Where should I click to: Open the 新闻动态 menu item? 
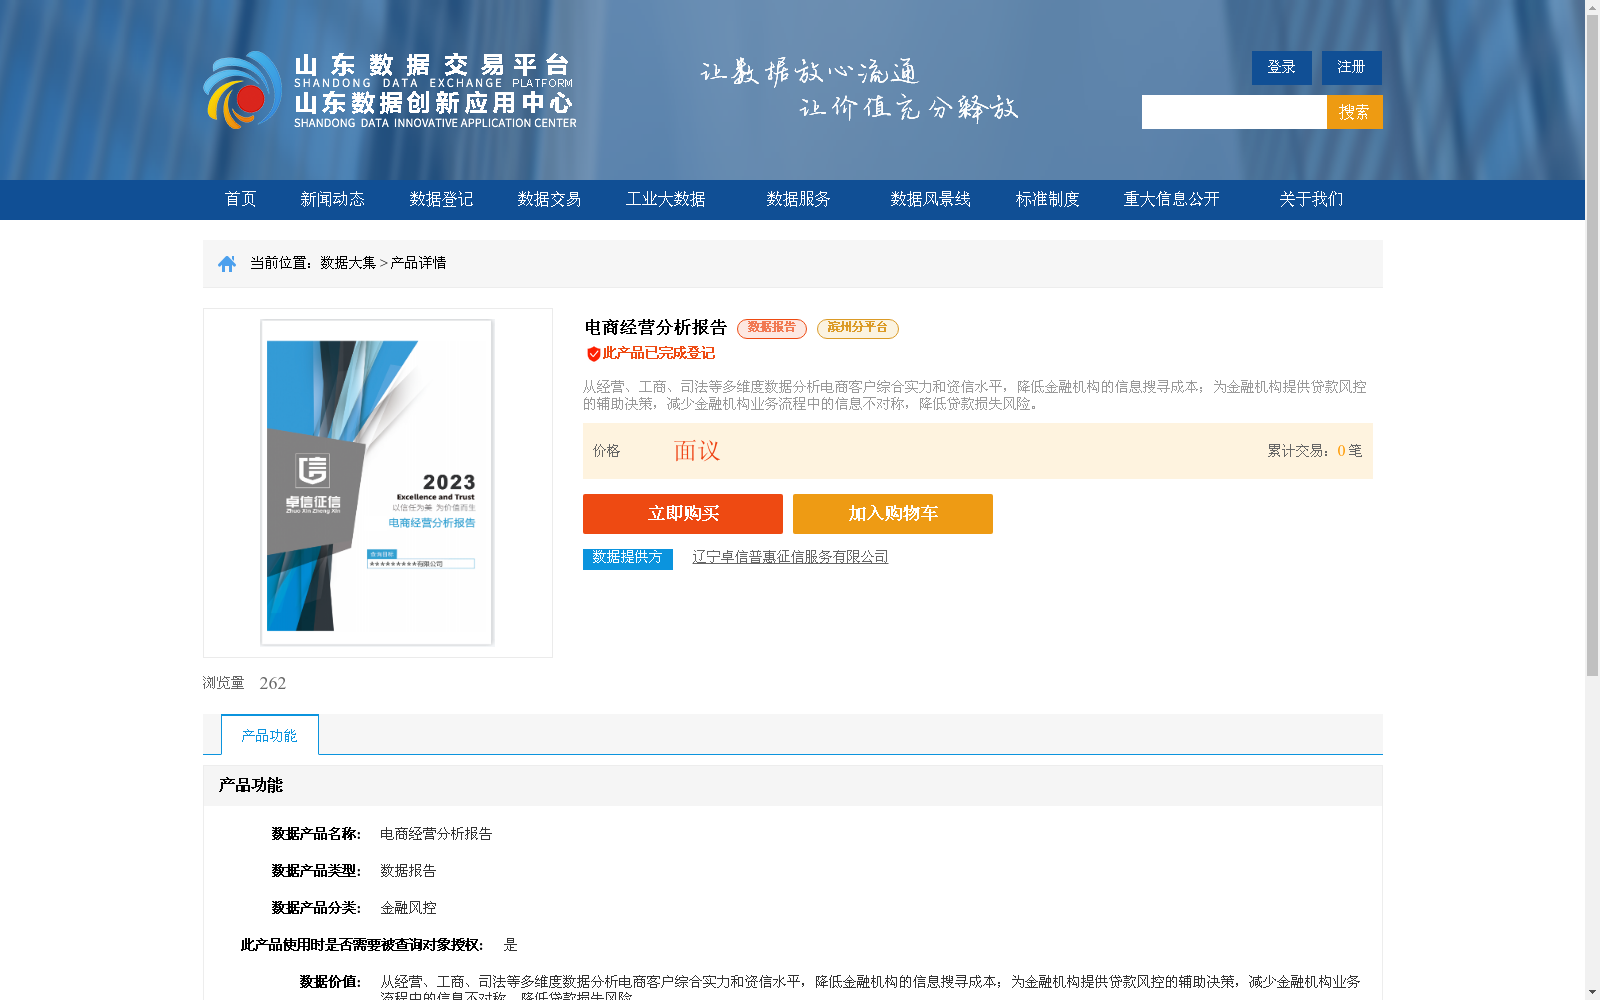point(333,199)
